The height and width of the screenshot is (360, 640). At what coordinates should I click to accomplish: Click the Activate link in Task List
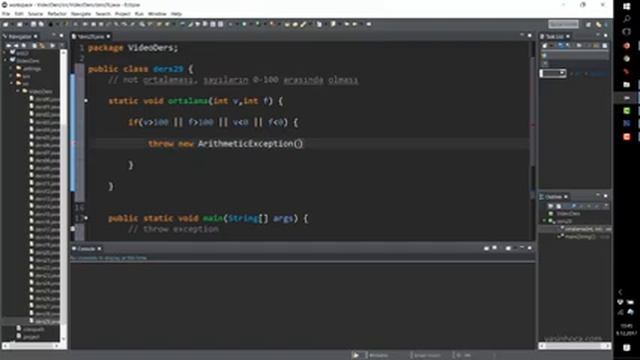tap(598, 73)
